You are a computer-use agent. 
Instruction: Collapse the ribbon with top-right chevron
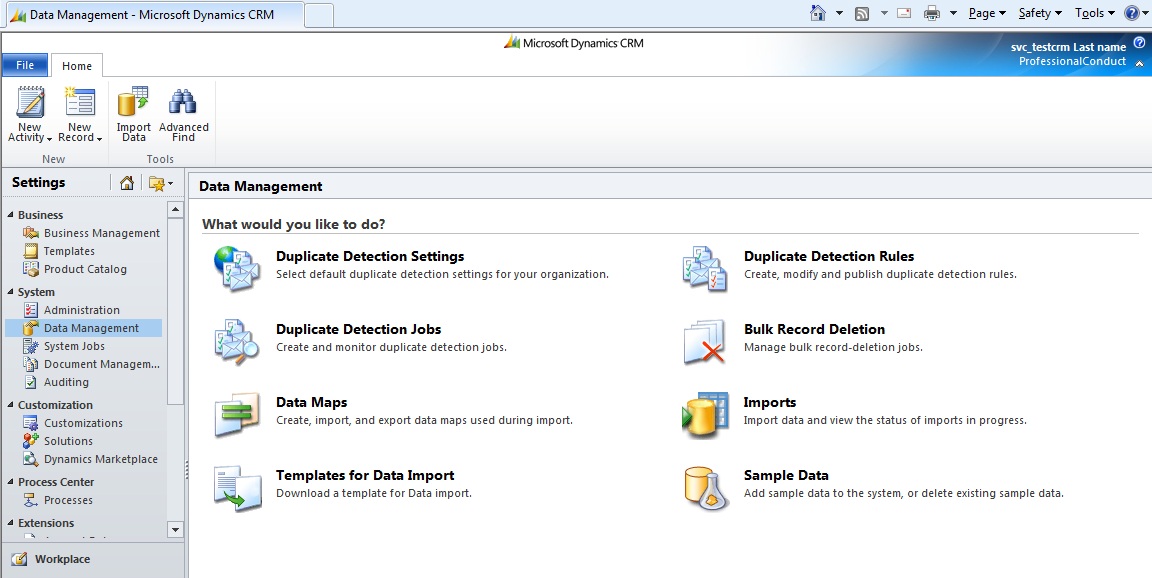tap(1139, 65)
